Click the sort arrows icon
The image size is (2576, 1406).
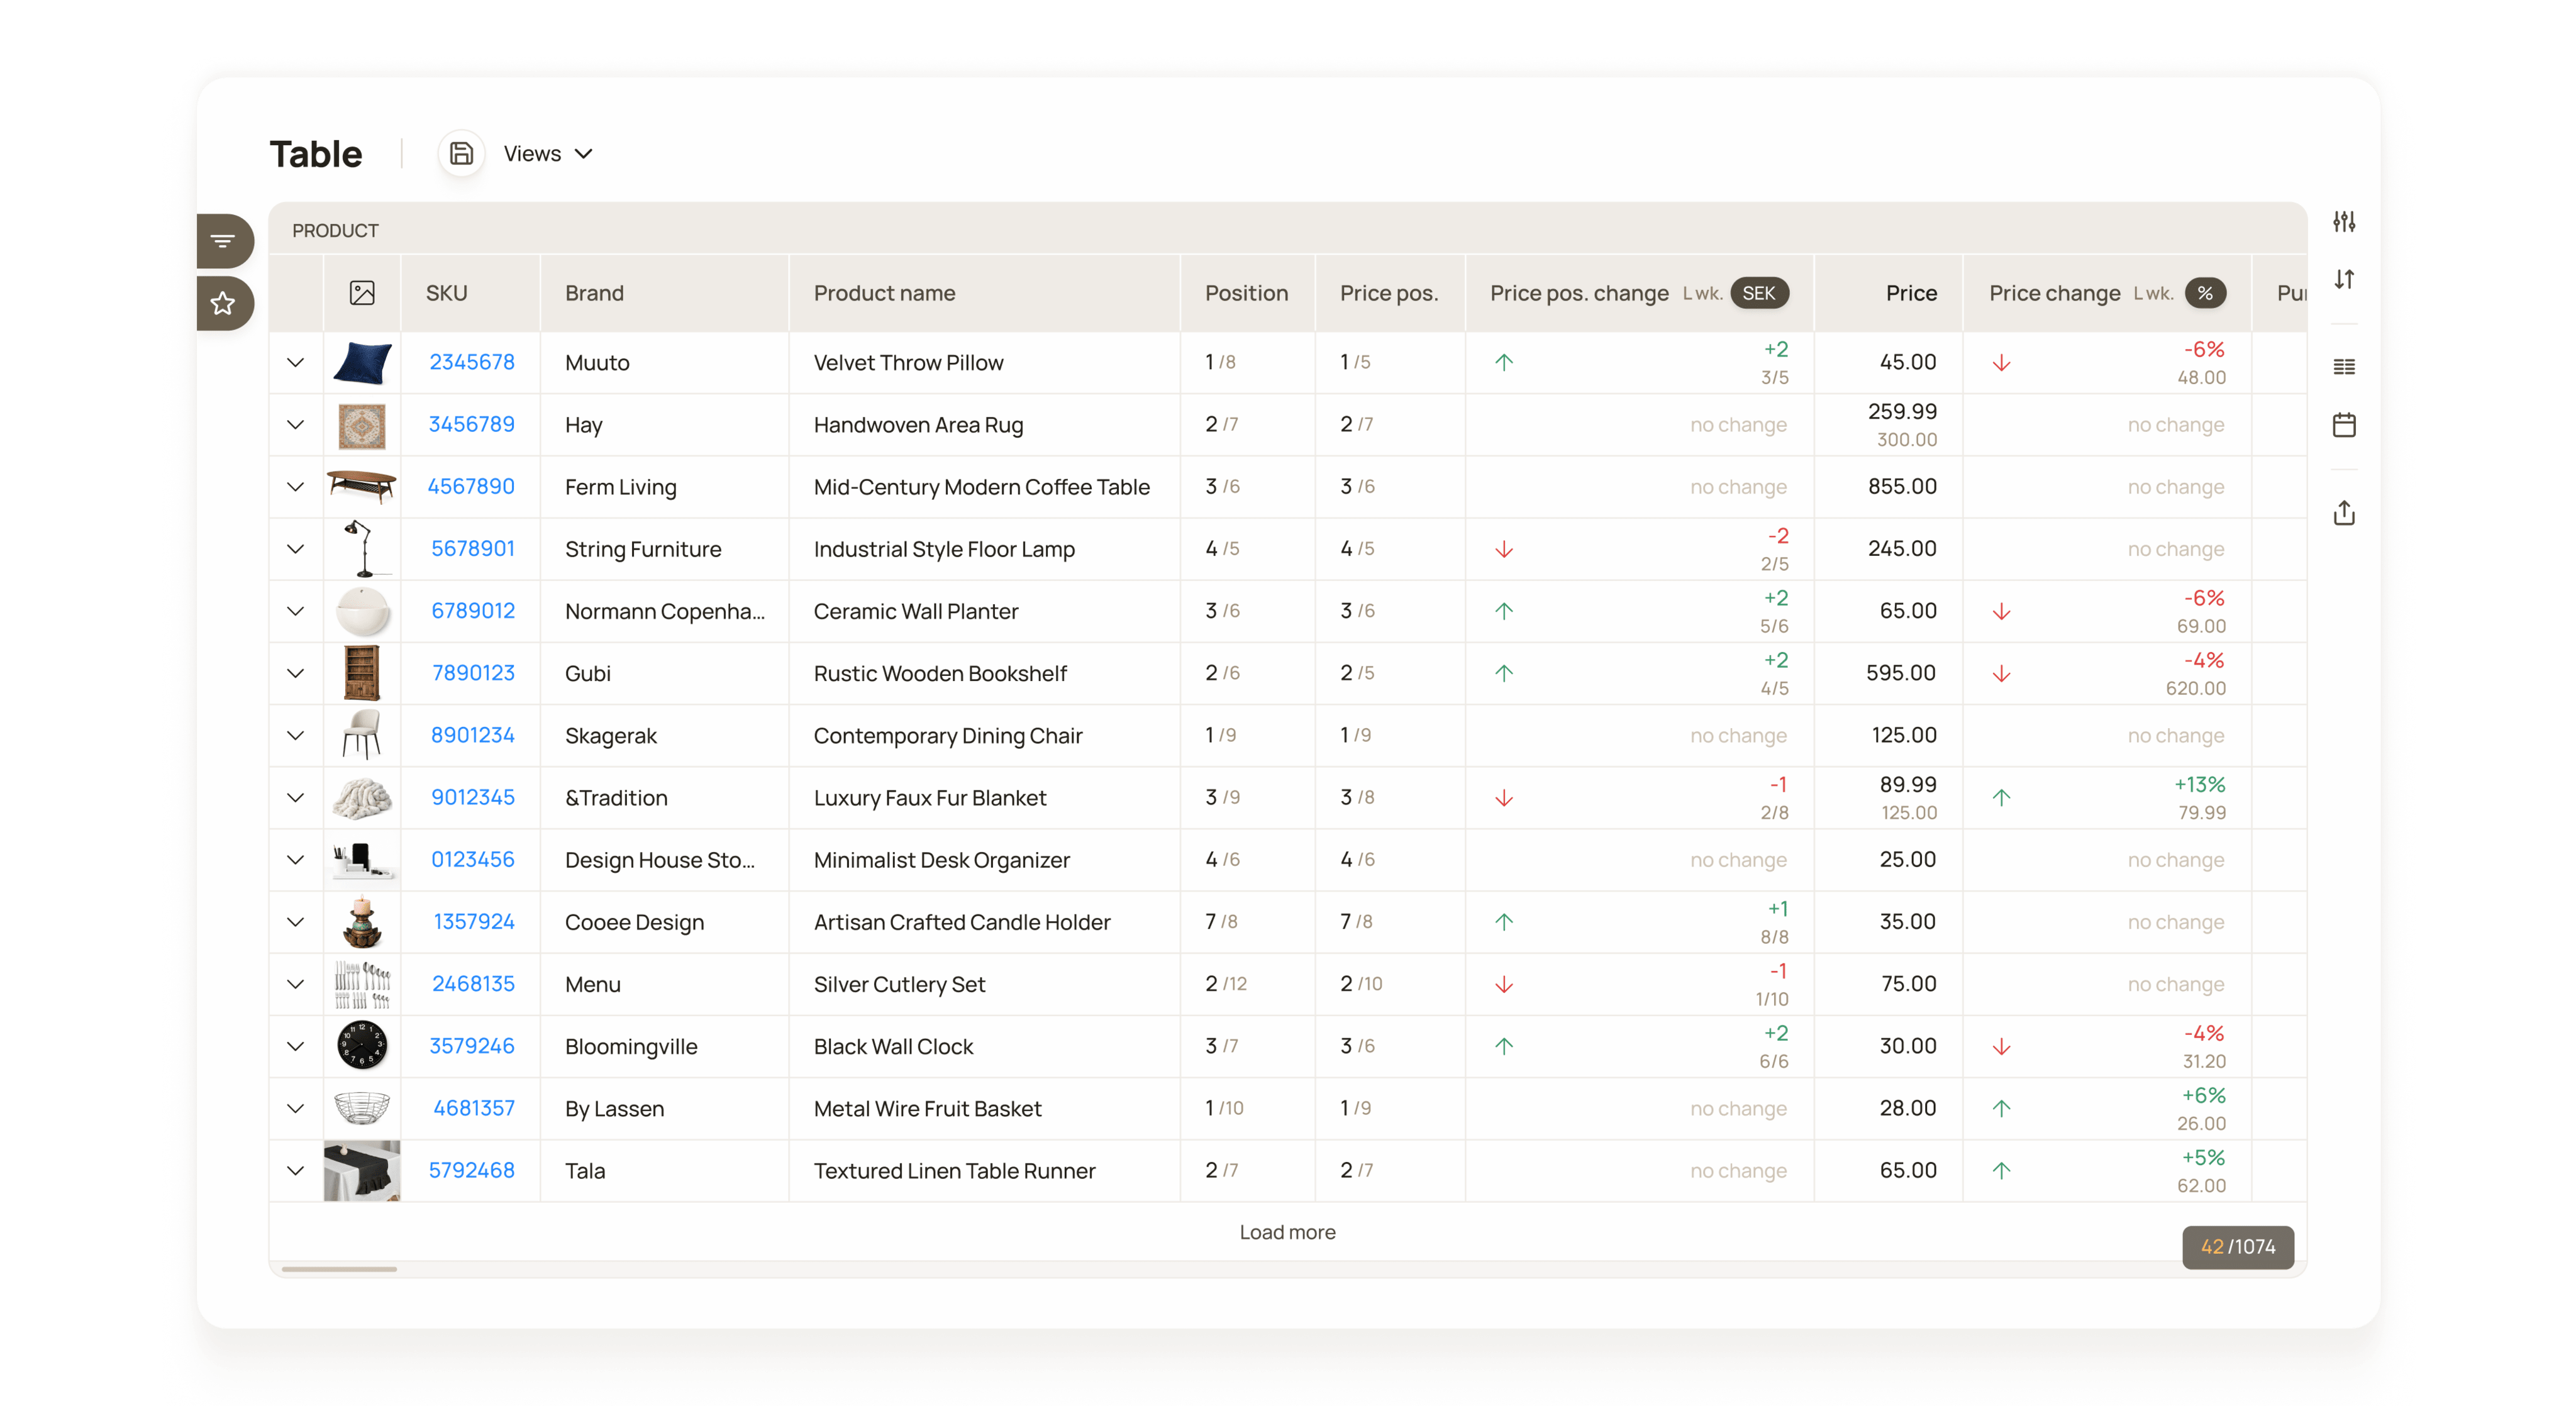point(2344,280)
